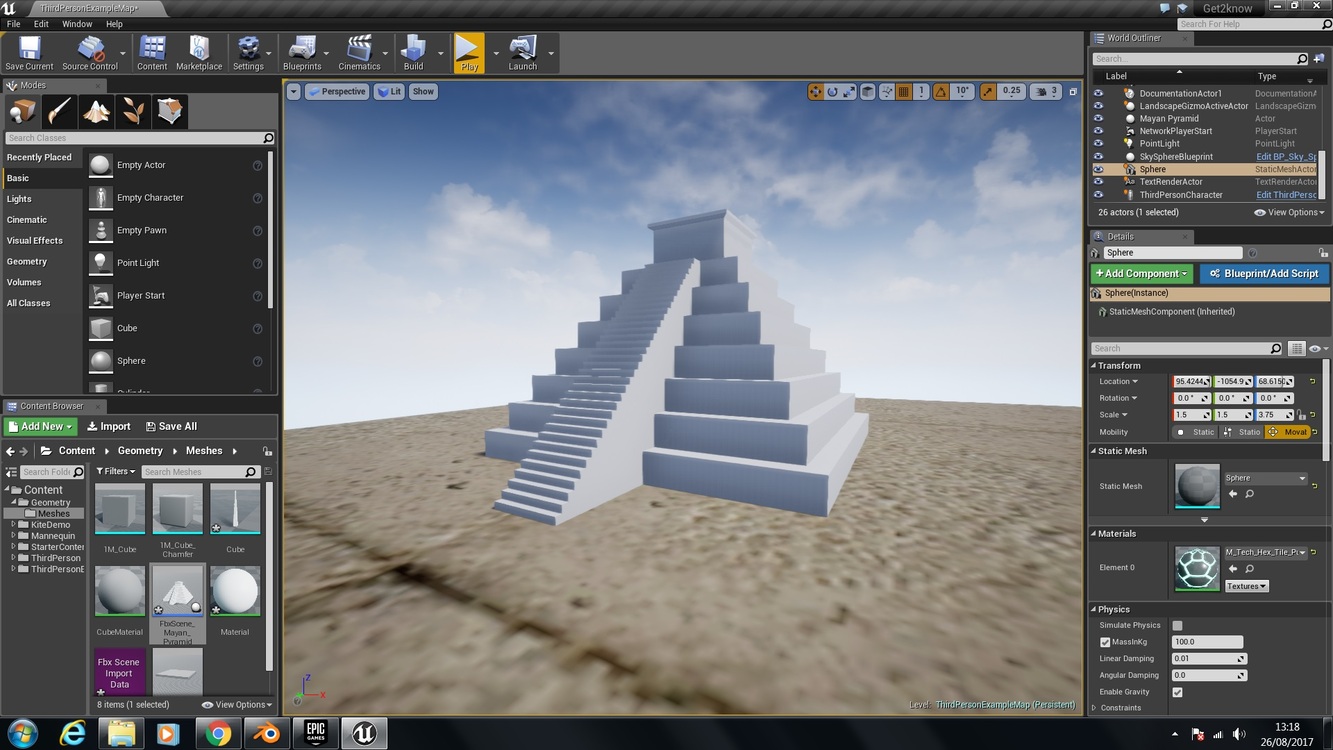This screenshot has height=750, width=1333.
Task: Open Source Control from the toolbar
Action: click(x=90, y=53)
